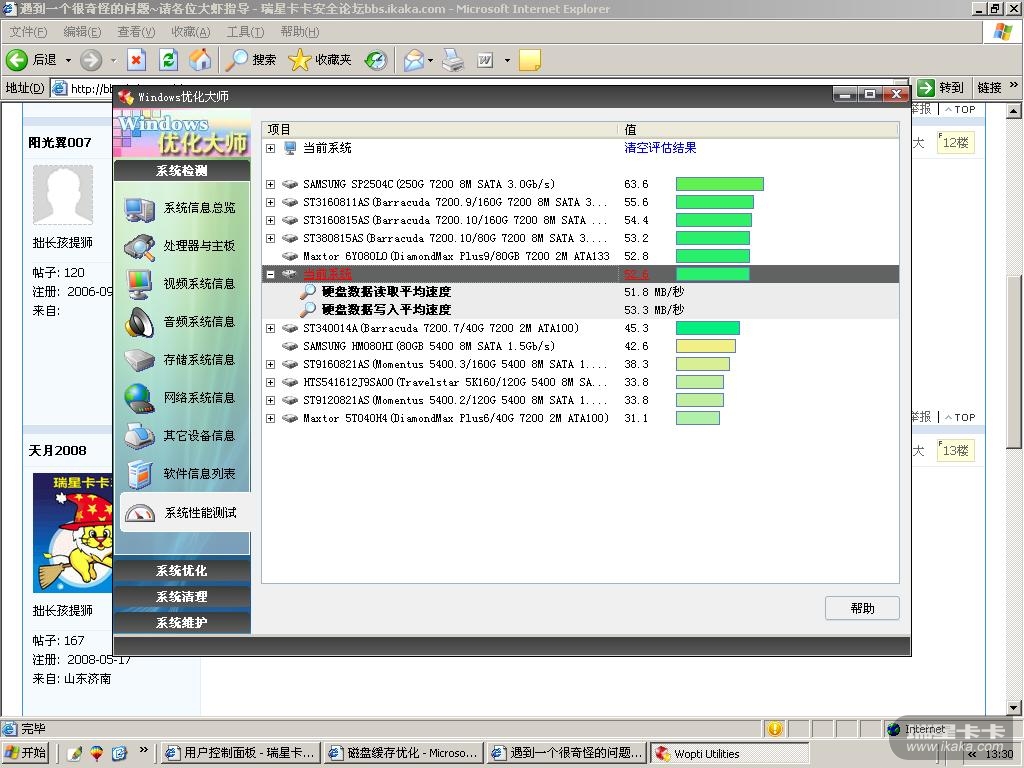Open 软件信息列表 icon
Screen dimensions: 1024x768
point(139,474)
